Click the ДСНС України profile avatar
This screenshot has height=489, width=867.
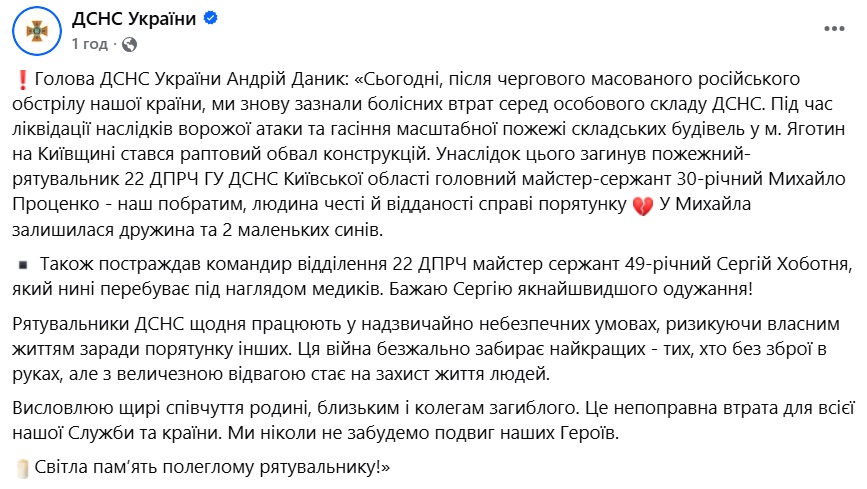35,32
